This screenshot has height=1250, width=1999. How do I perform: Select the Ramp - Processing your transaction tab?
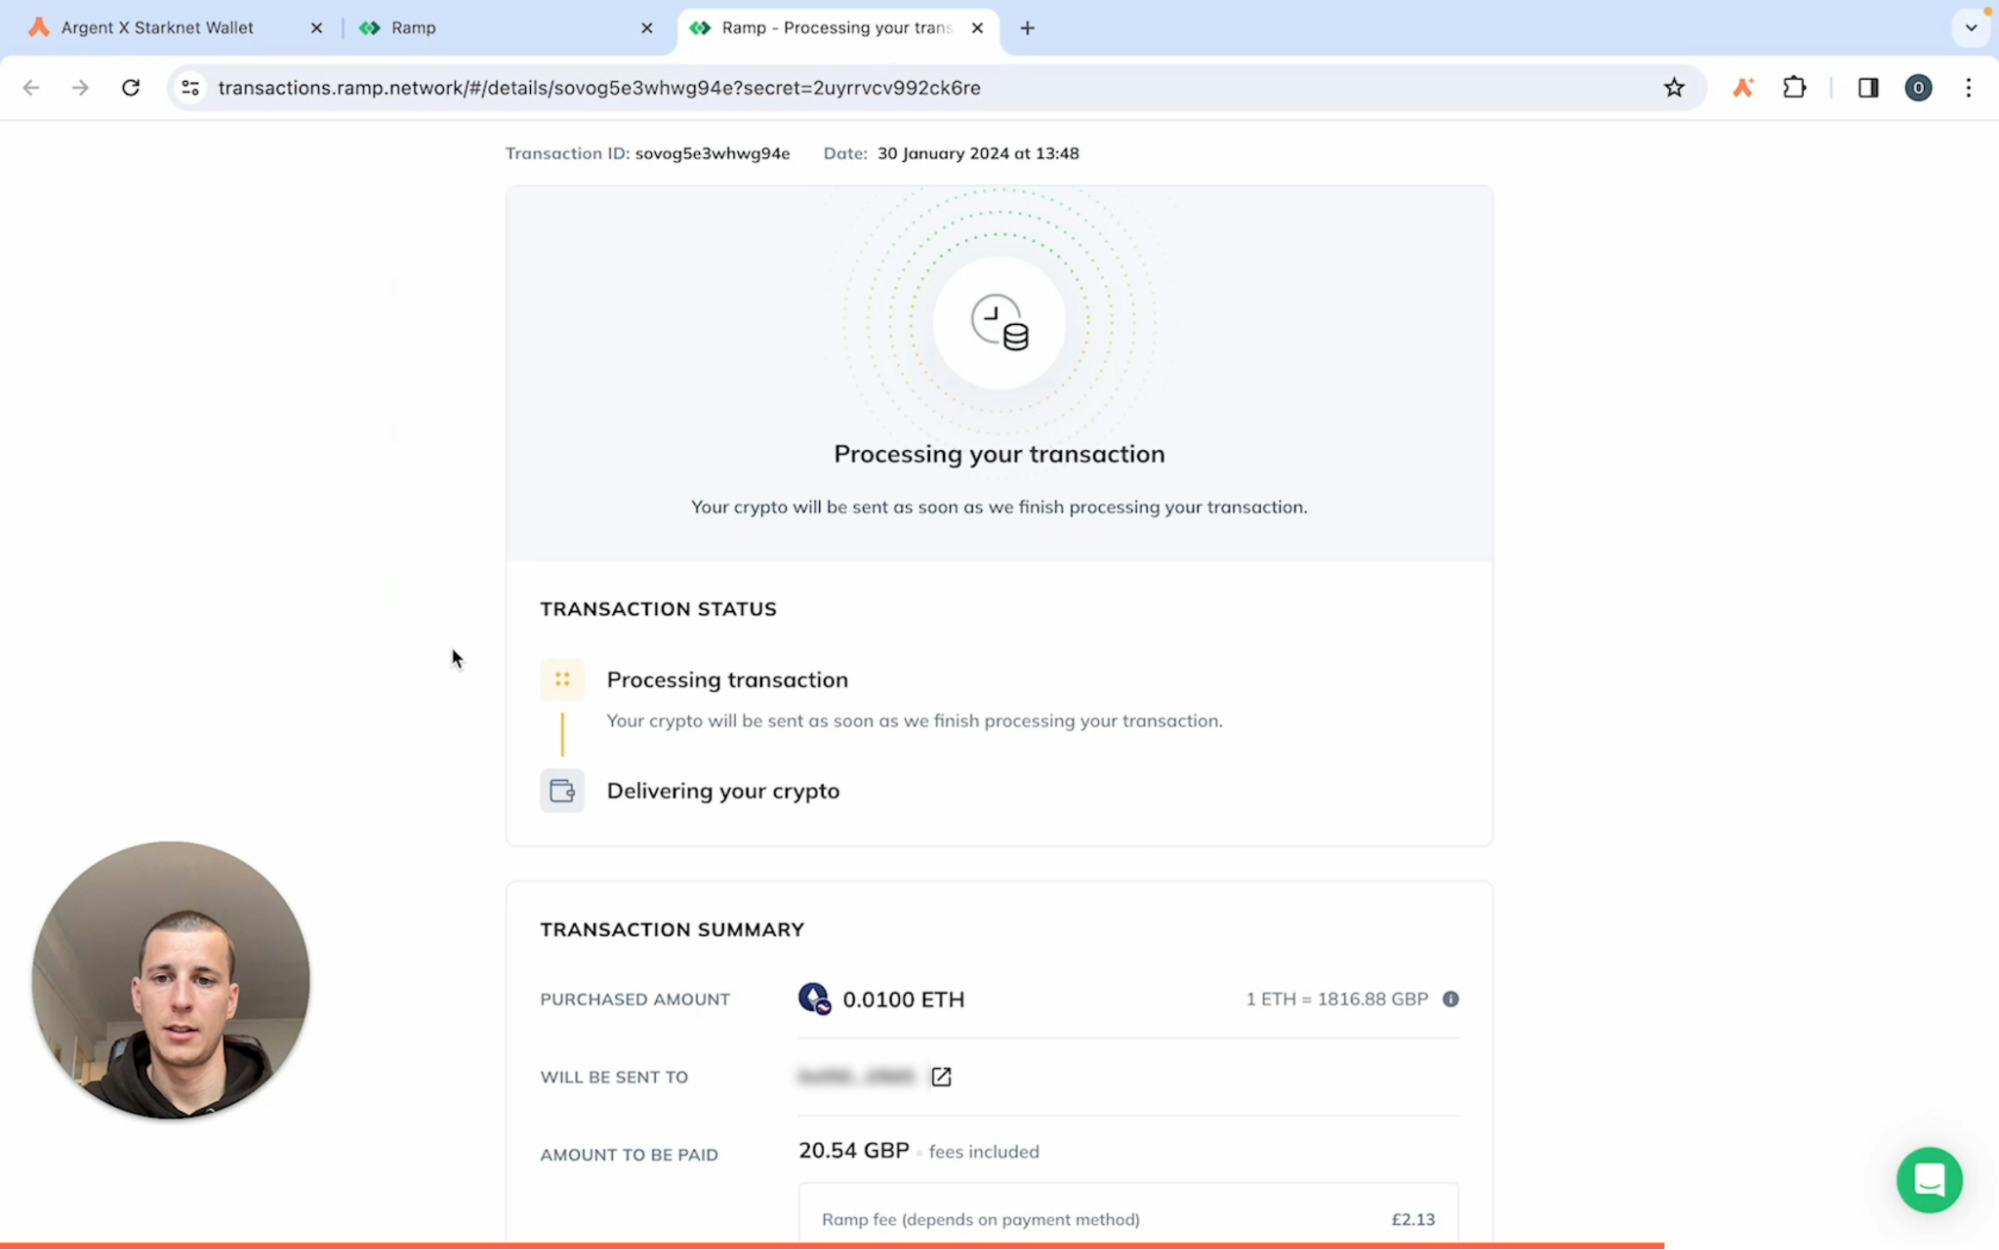tap(838, 28)
